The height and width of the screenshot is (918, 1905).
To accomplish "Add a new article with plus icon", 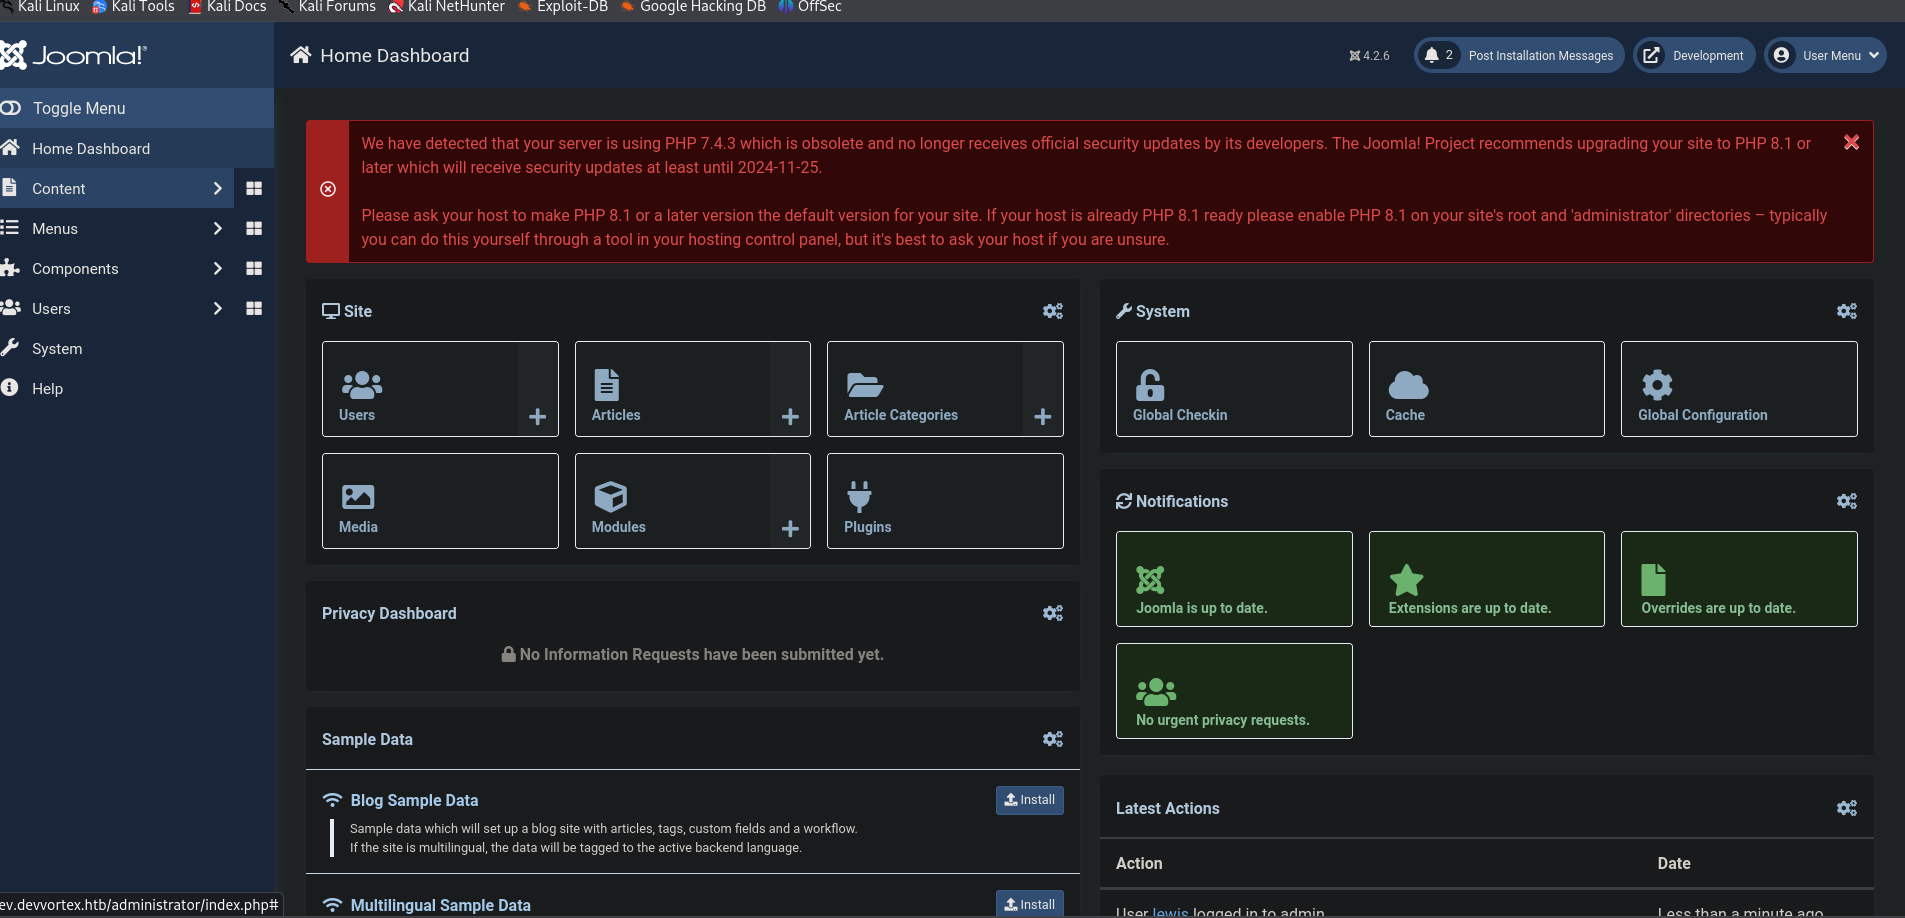I will (790, 417).
